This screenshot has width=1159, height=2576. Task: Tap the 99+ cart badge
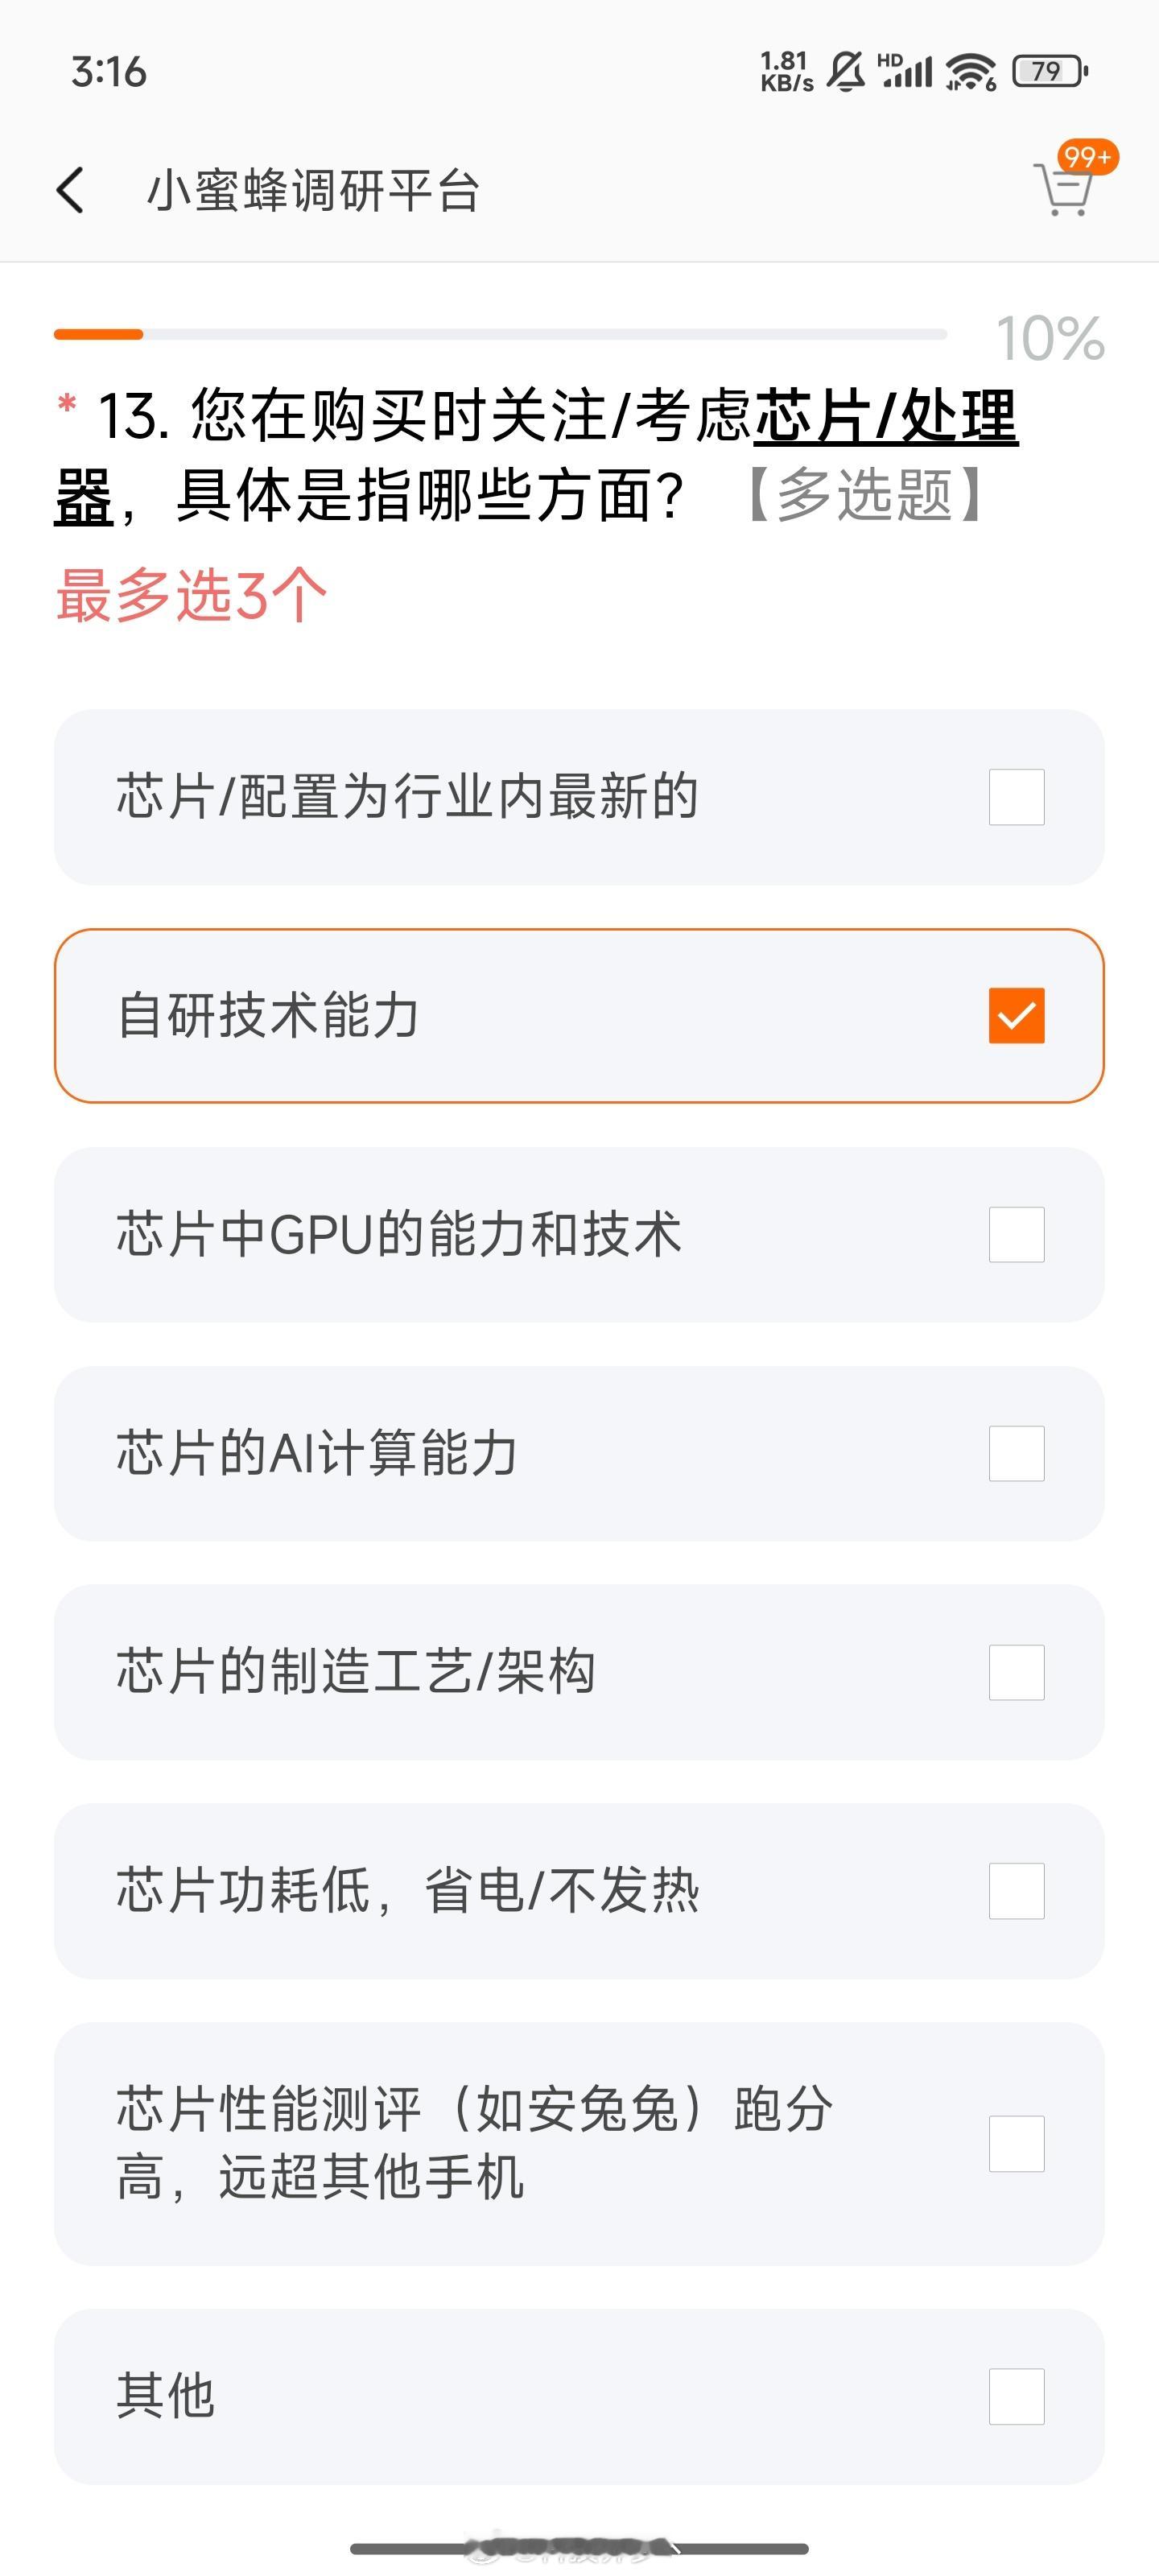click(1088, 157)
